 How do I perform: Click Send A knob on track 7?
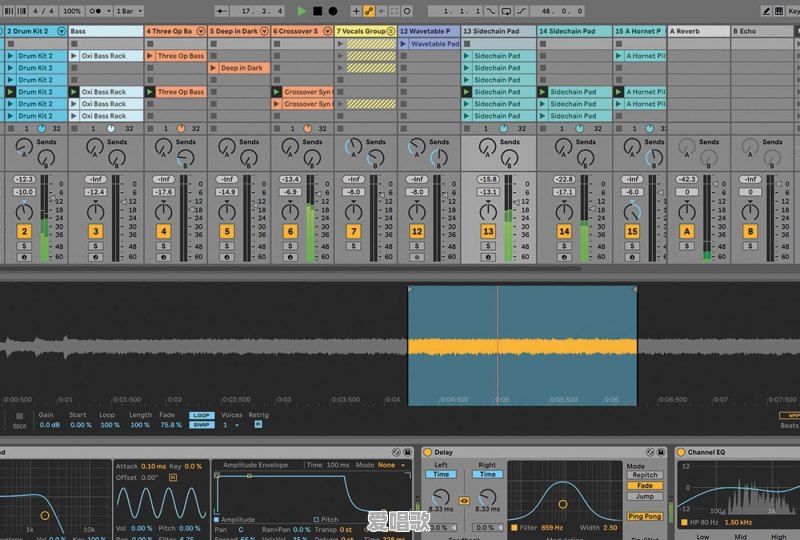coord(353,148)
